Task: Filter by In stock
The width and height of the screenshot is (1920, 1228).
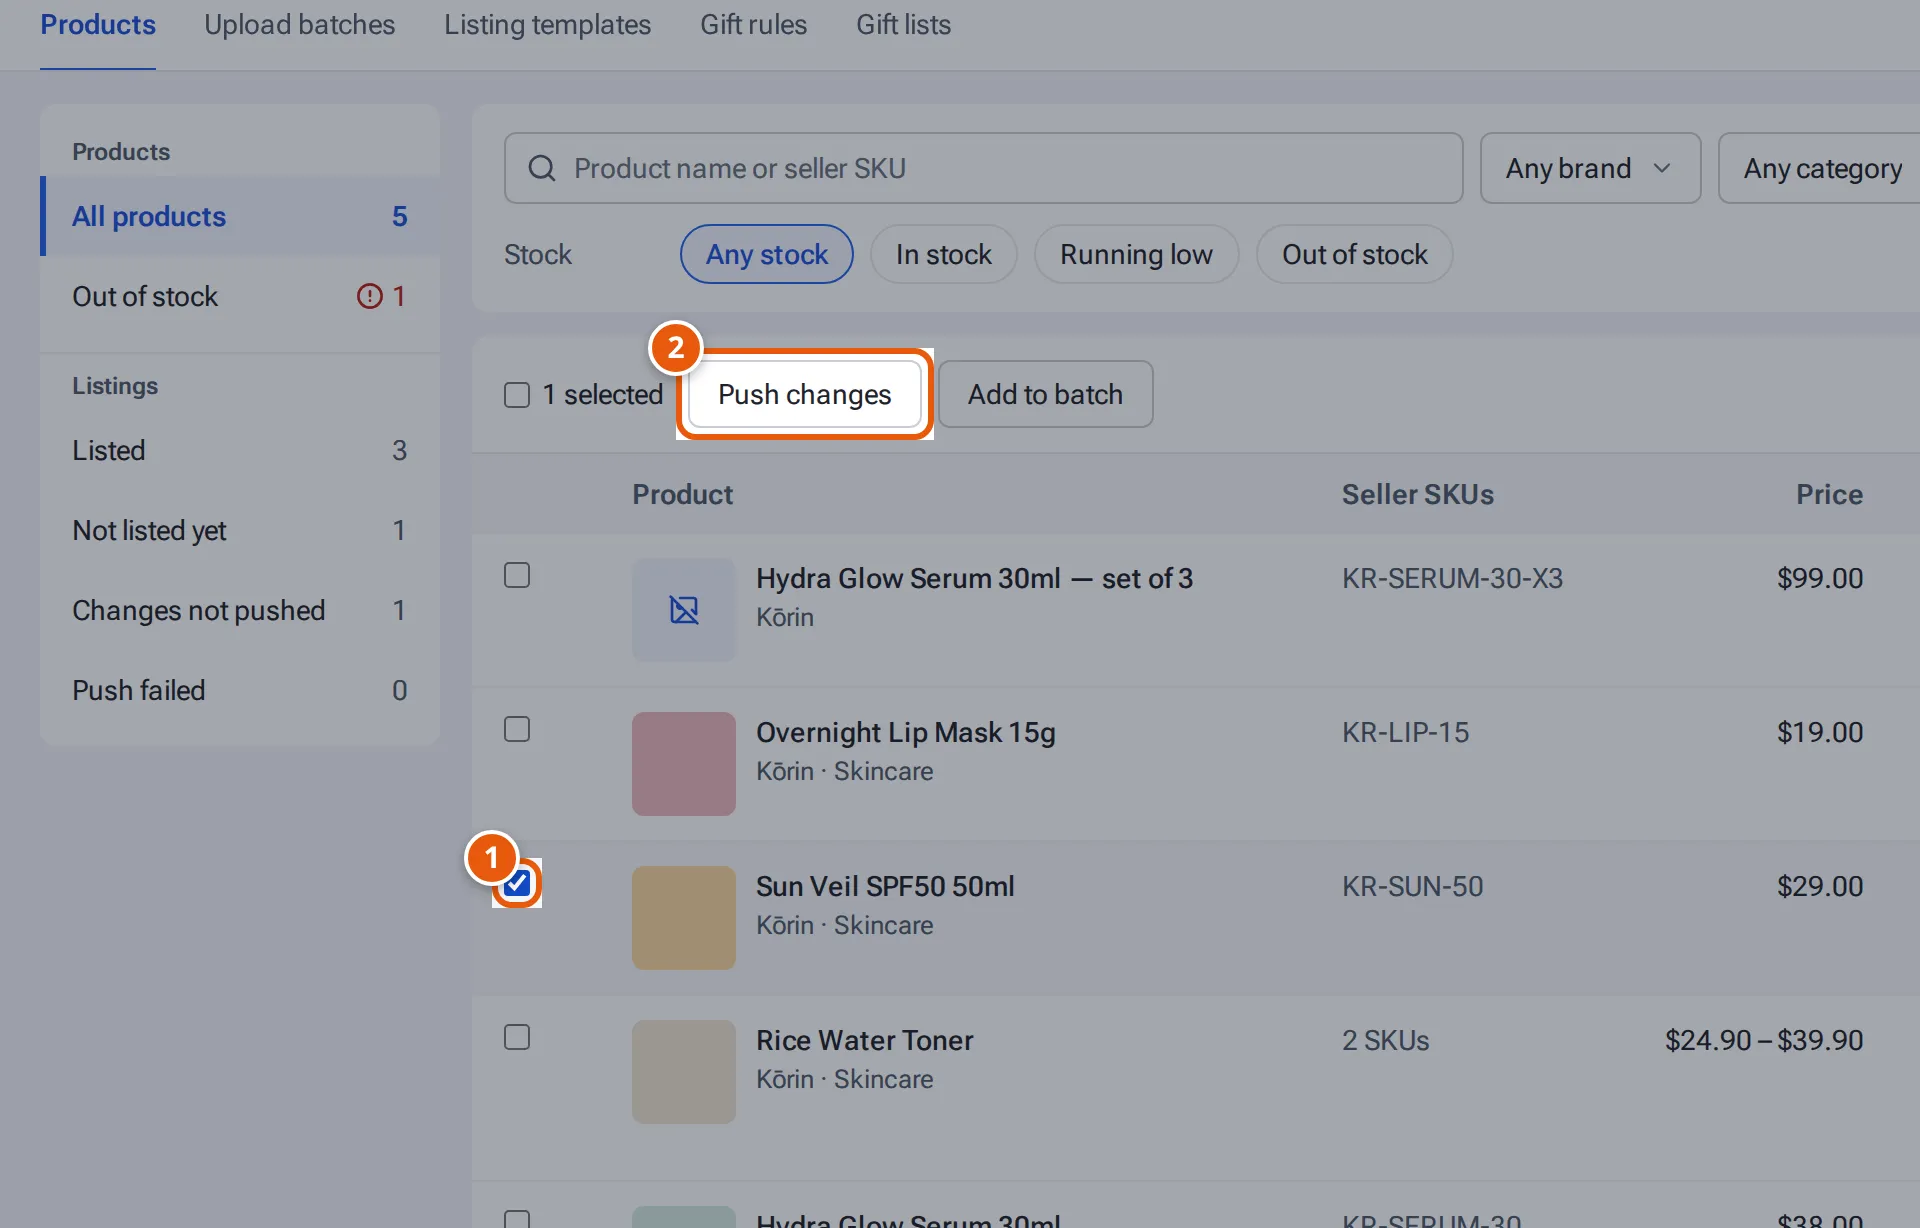Action: [944, 254]
